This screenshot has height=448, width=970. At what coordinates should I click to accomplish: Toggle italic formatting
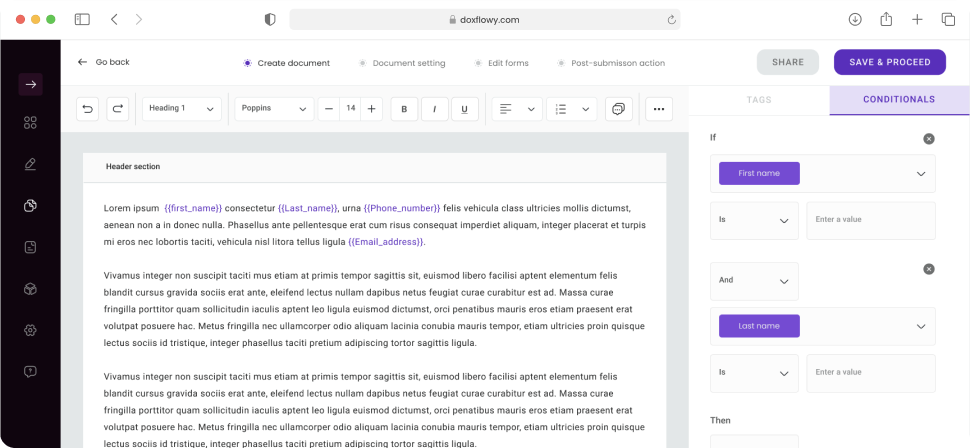pyautogui.click(x=435, y=109)
